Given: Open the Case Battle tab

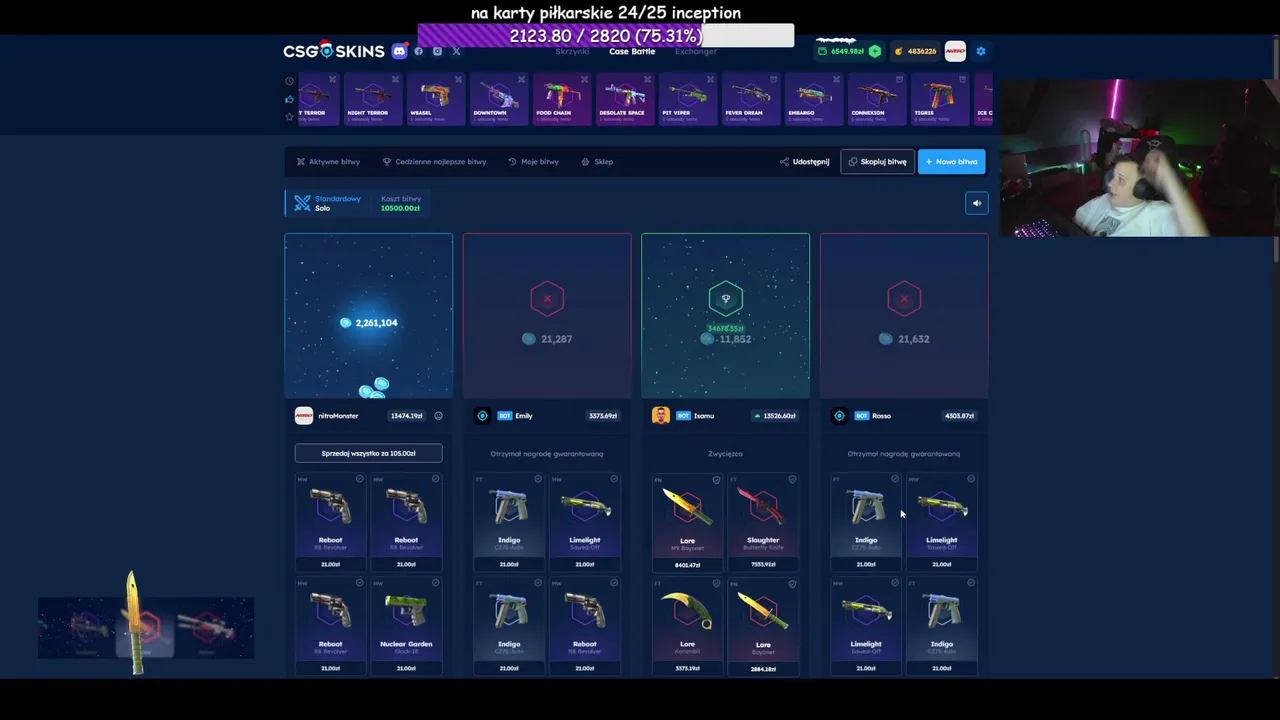Looking at the screenshot, I should coord(632,51).
